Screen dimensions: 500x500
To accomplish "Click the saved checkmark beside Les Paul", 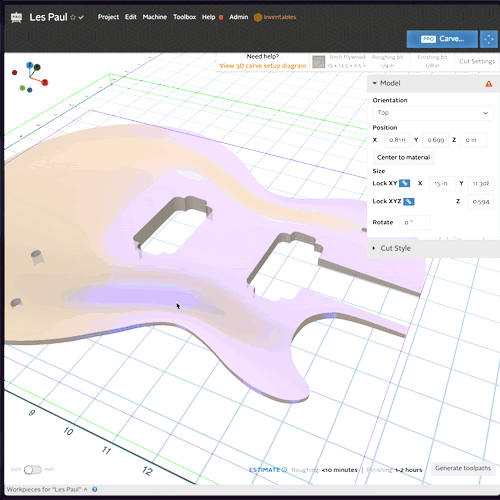I will [x=81, y=17].
